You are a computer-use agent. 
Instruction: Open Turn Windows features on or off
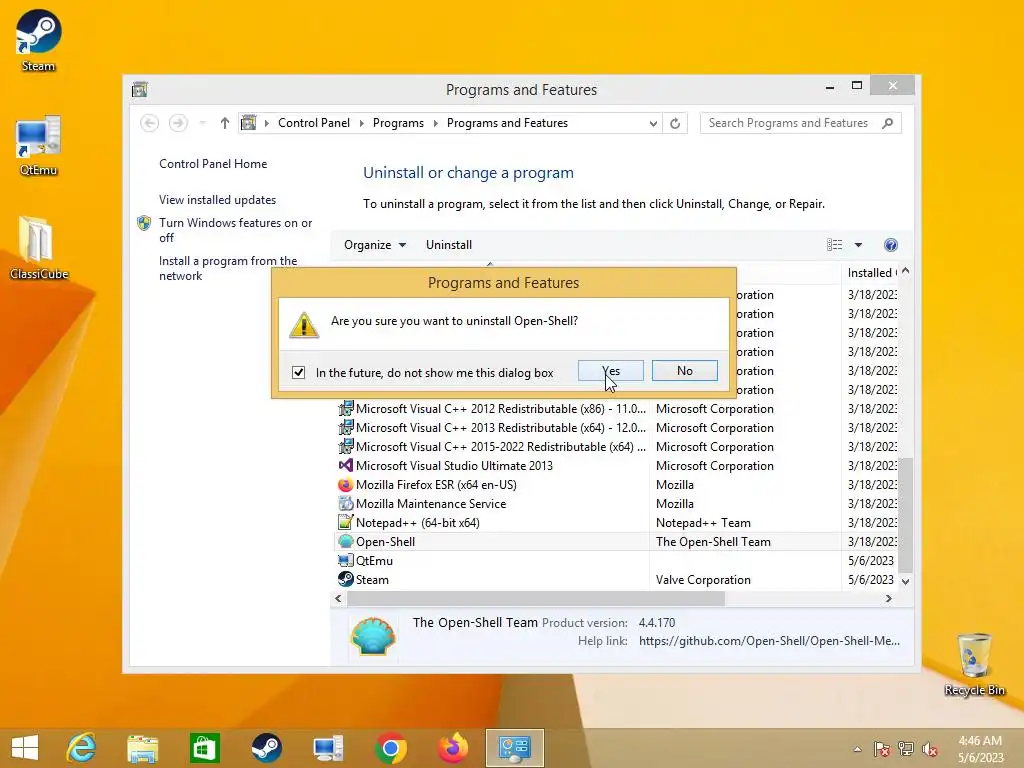[236, 230]
